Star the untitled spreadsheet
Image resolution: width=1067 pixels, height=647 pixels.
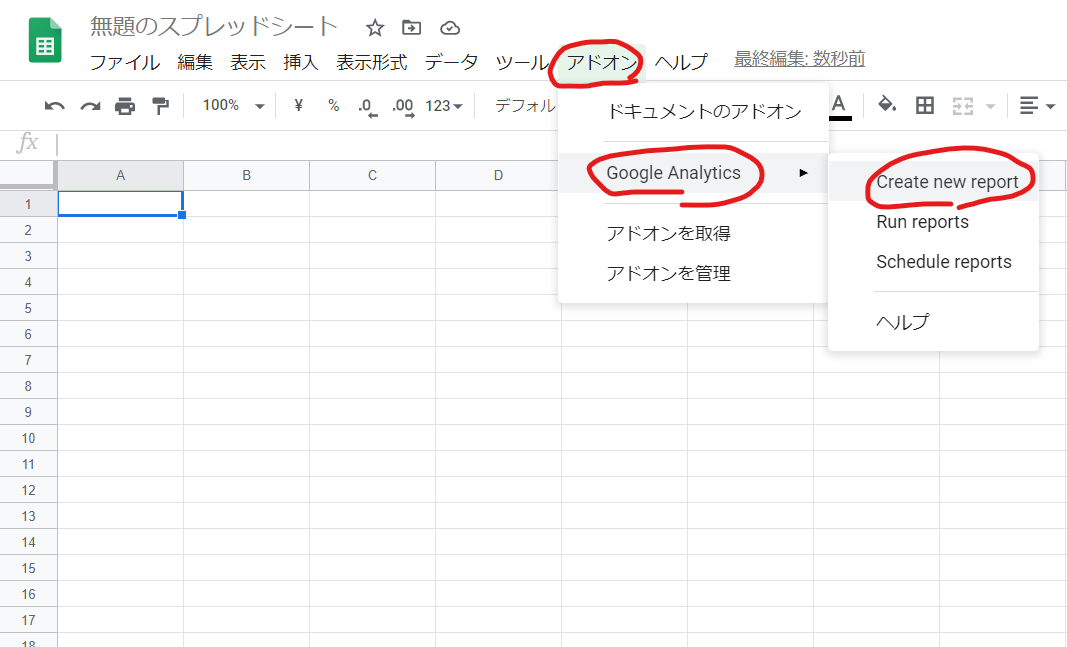tap(375, 28)
